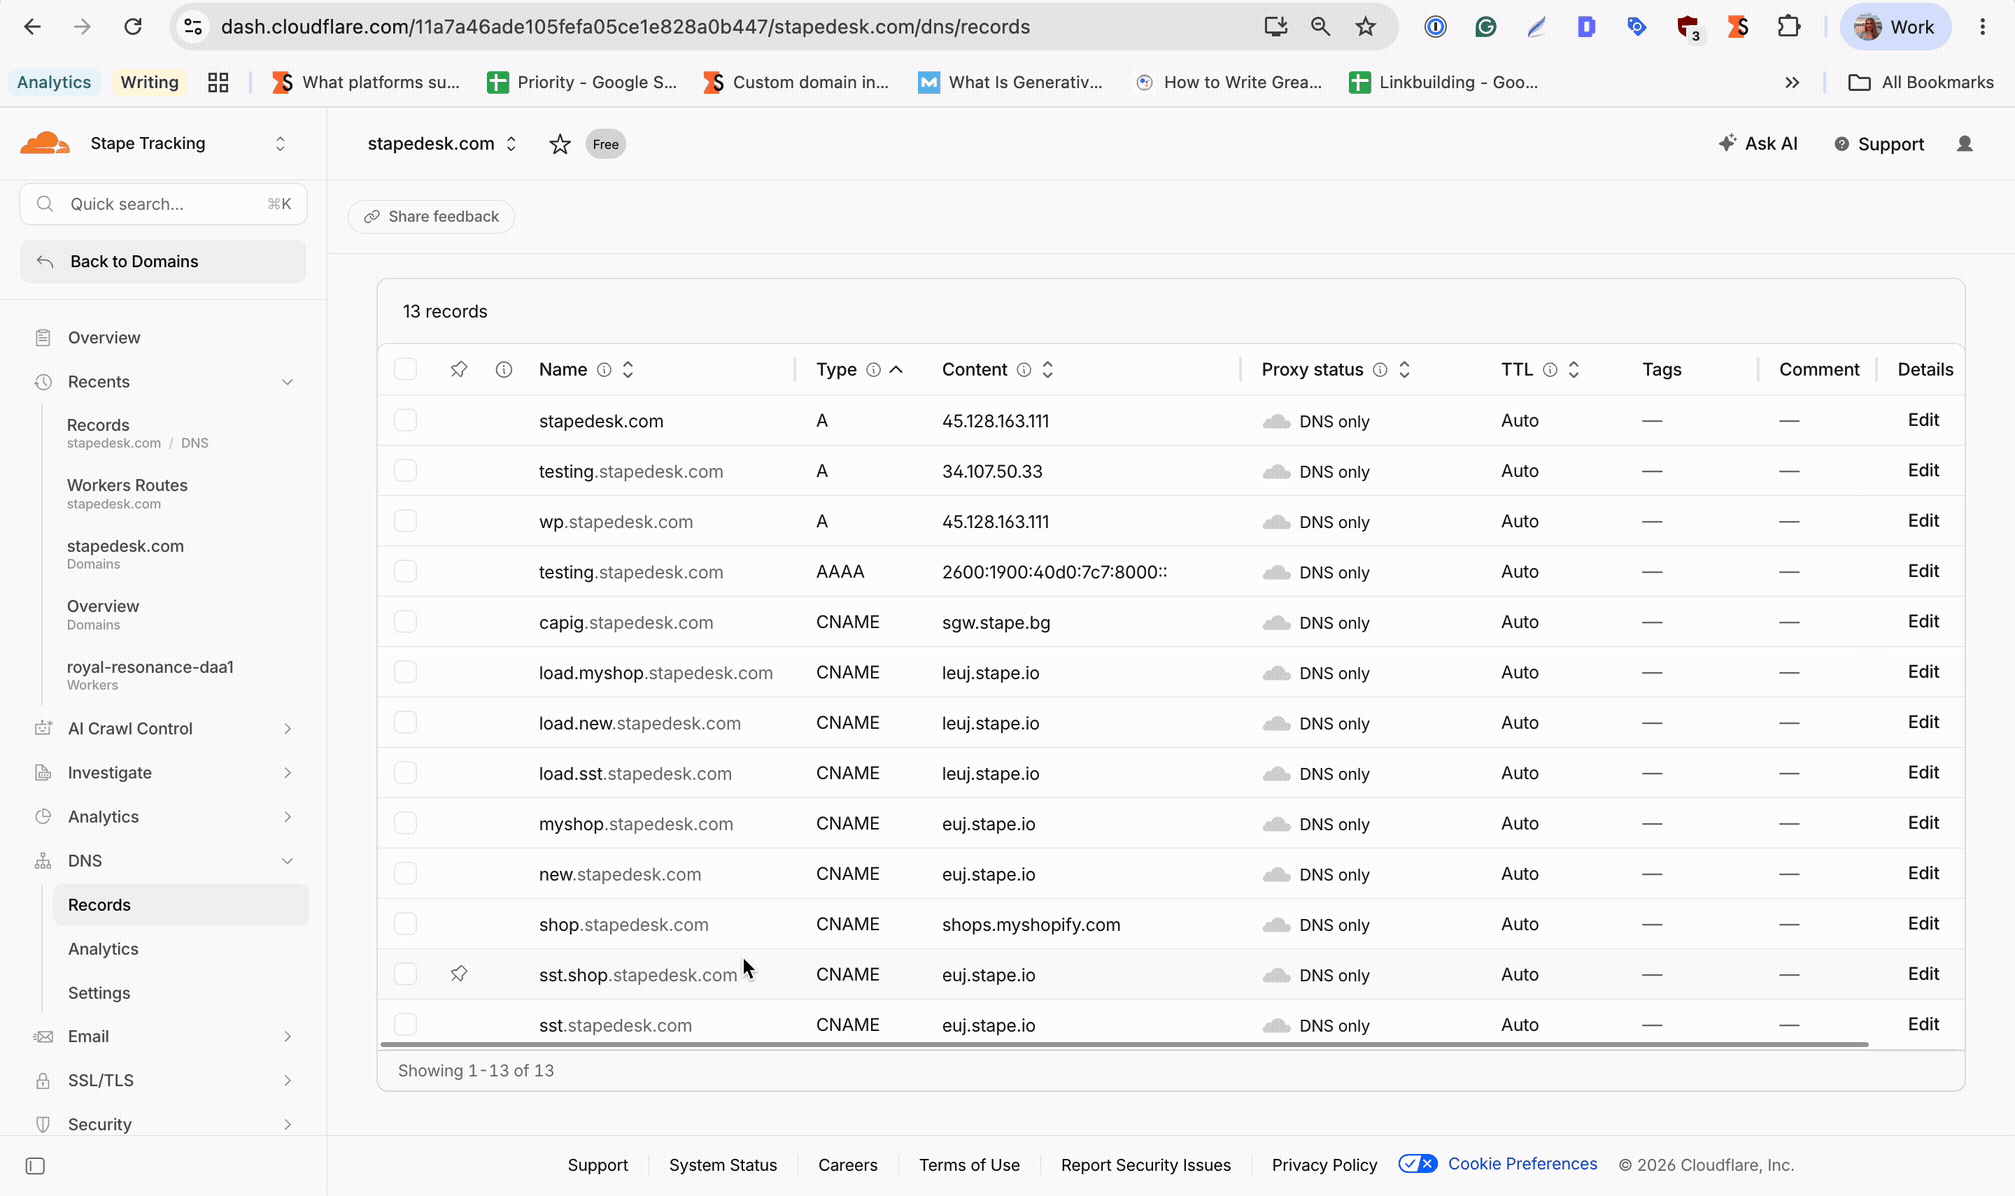
Task: Click the pin column header icon
Action: point(459,369)
